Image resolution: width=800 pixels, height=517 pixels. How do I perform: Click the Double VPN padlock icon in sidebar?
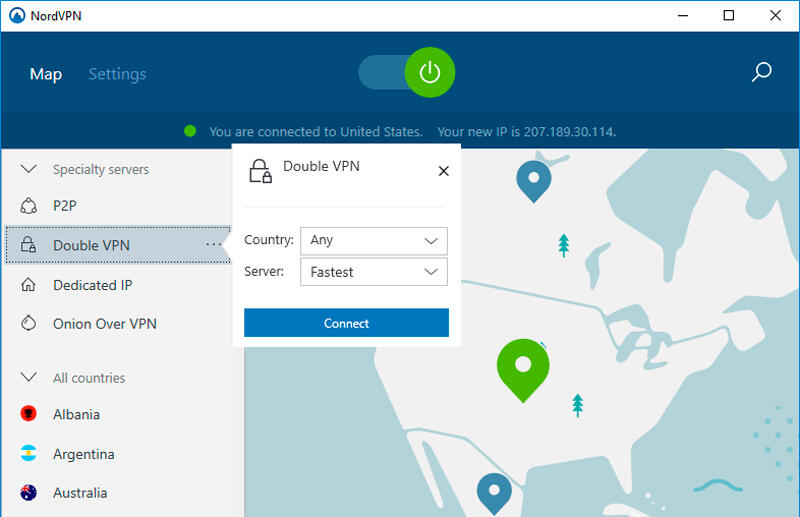[29, 245]
